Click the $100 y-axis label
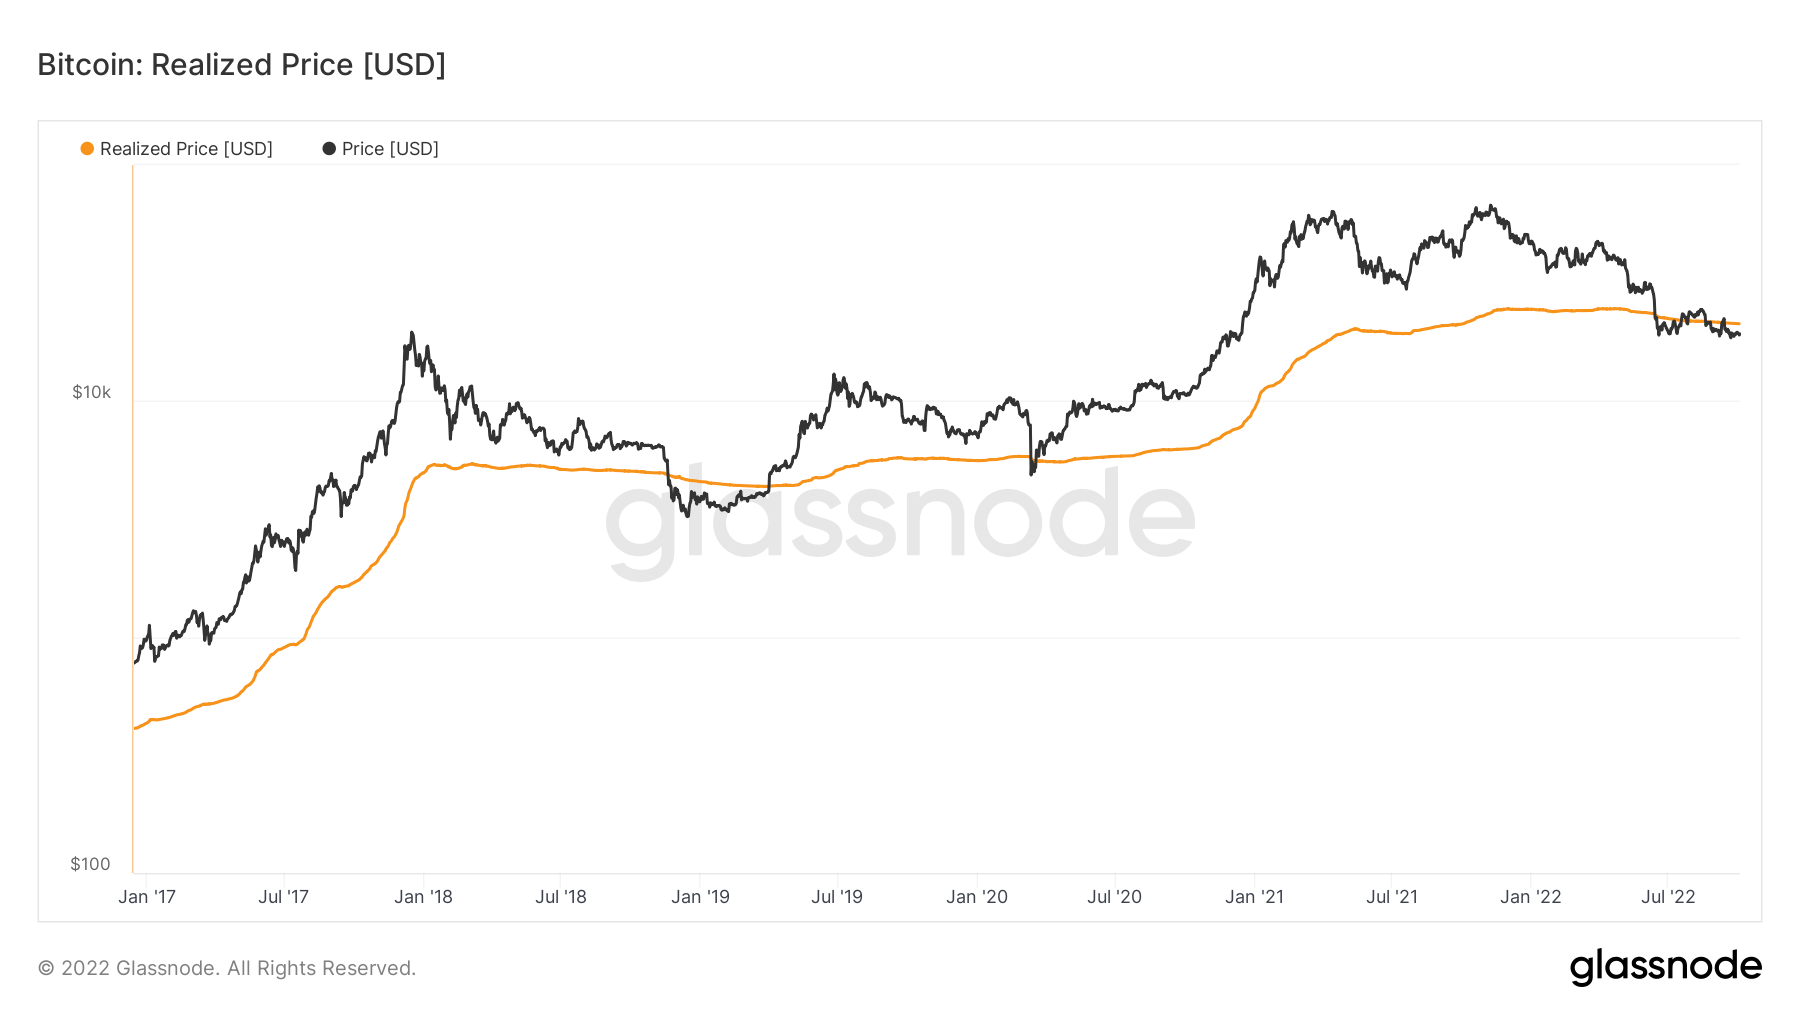 (x=90, y=864)
